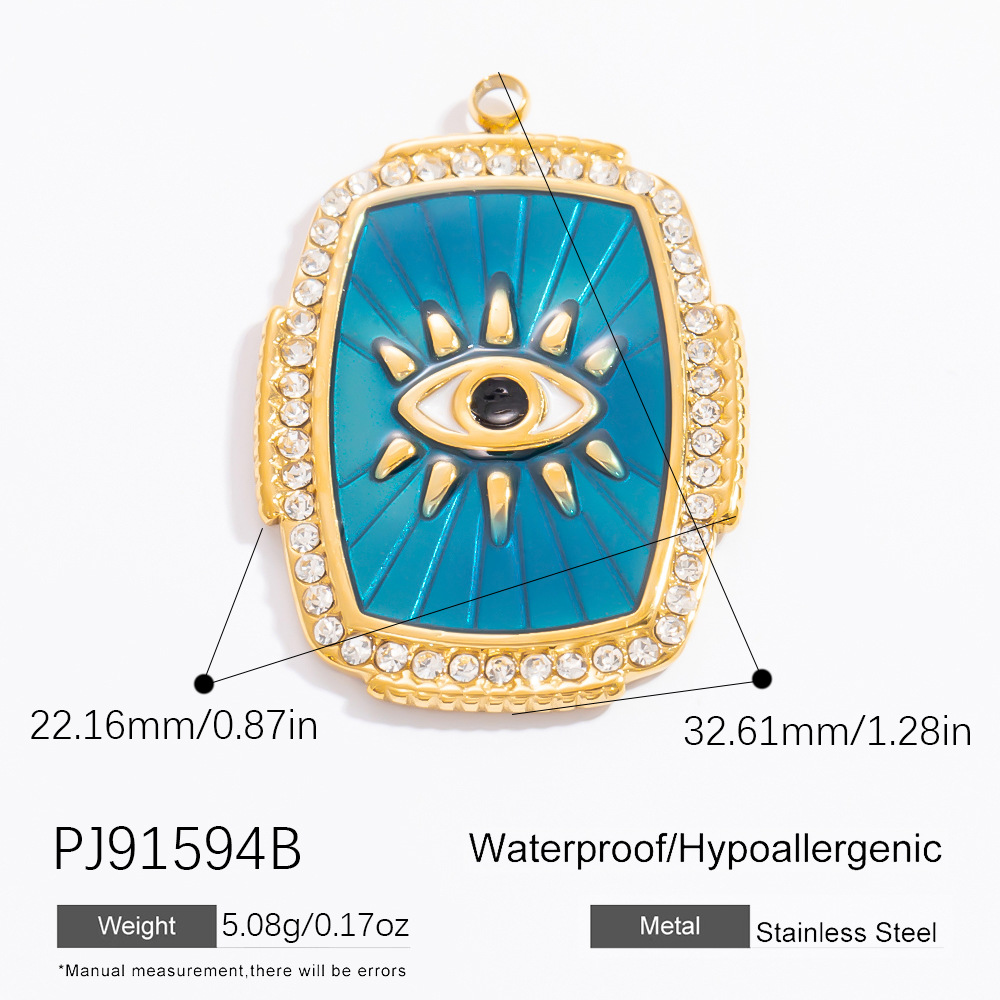Click the PJ91594B product code

pyautogui.click(x=177, y=849)
